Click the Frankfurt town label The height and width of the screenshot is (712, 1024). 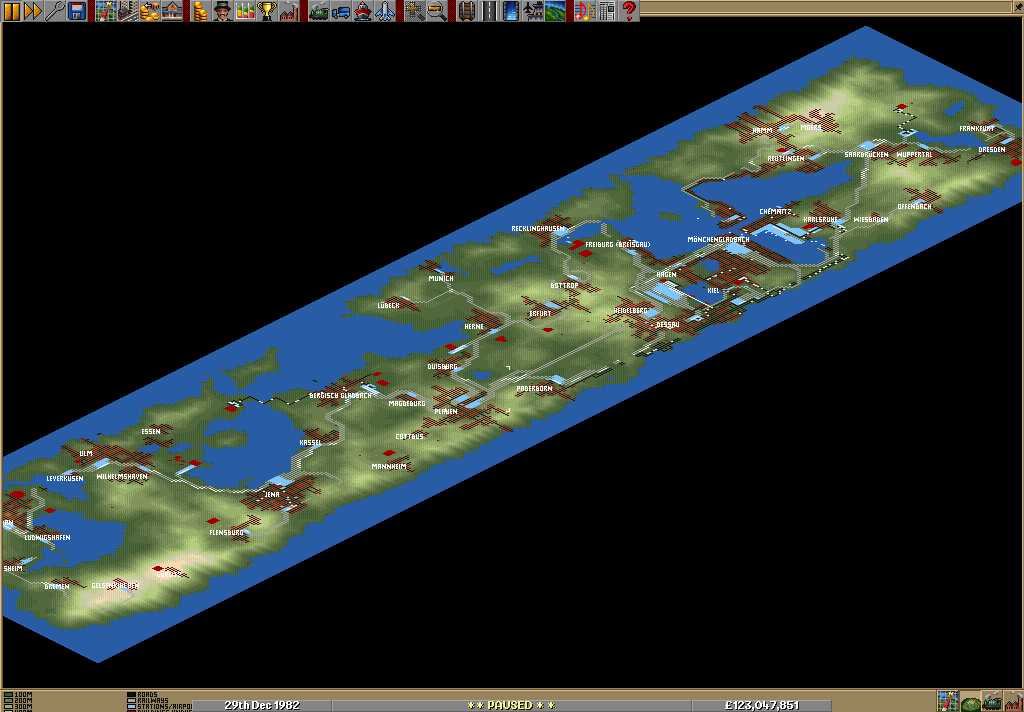click(x=976, y=129)
